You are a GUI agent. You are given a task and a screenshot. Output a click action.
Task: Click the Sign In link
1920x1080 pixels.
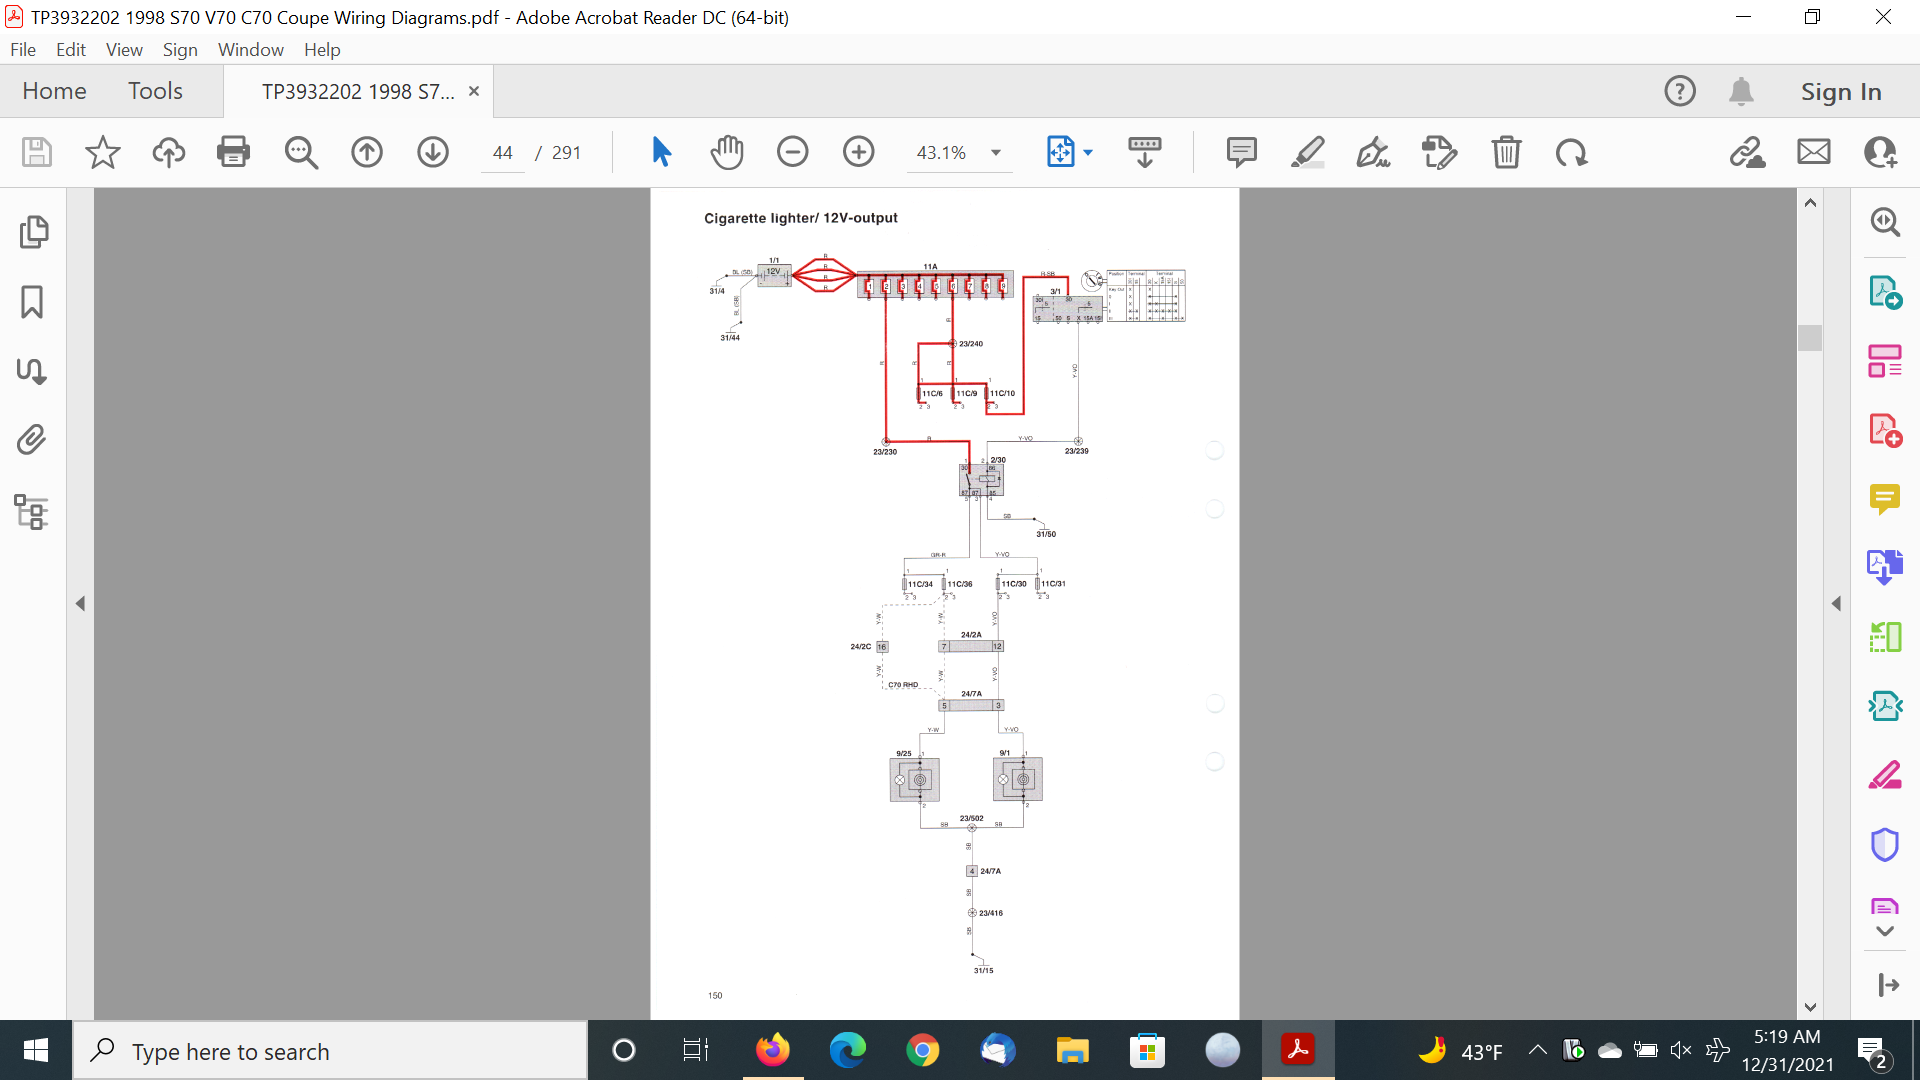(1841, 91)
